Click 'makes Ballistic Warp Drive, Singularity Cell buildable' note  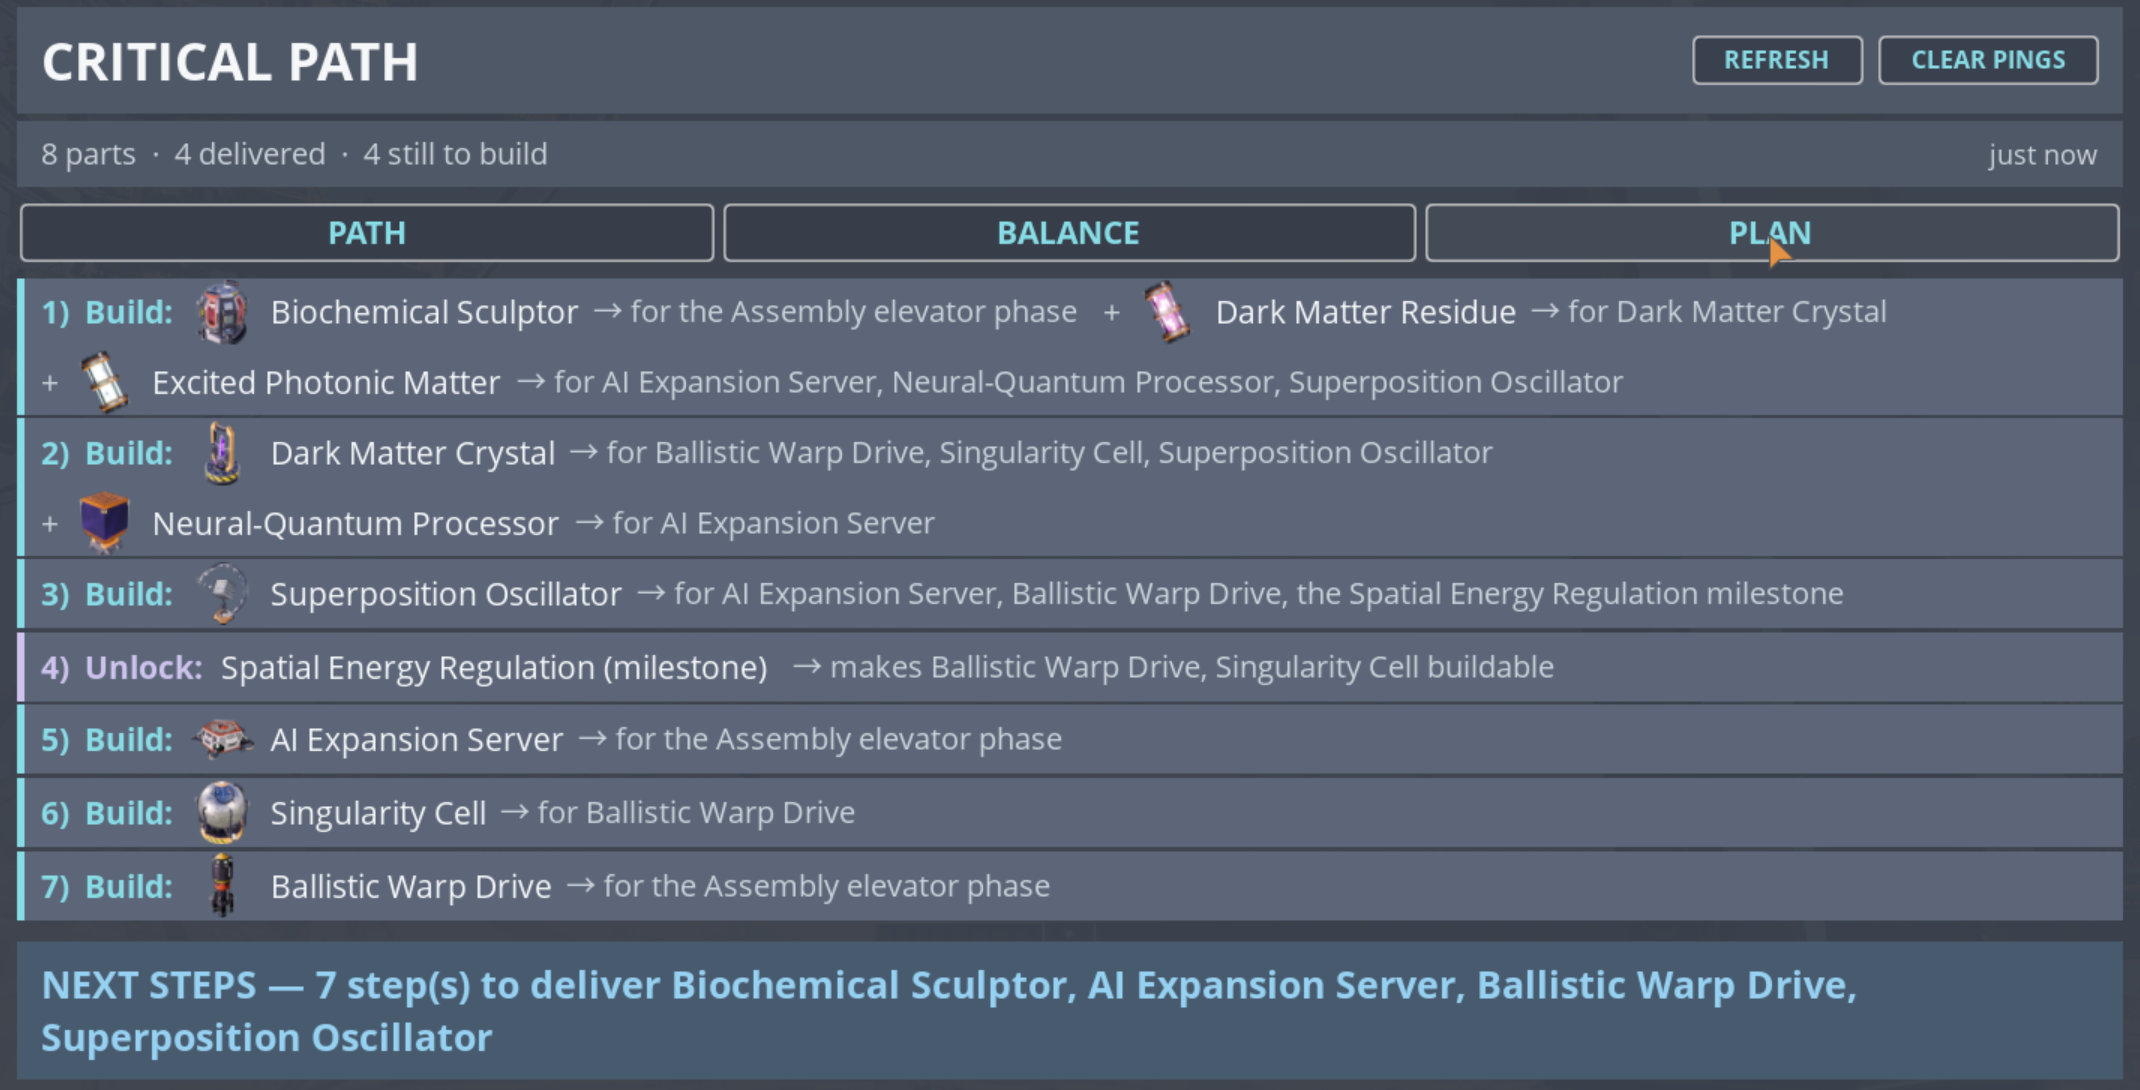pos(1192,667)
